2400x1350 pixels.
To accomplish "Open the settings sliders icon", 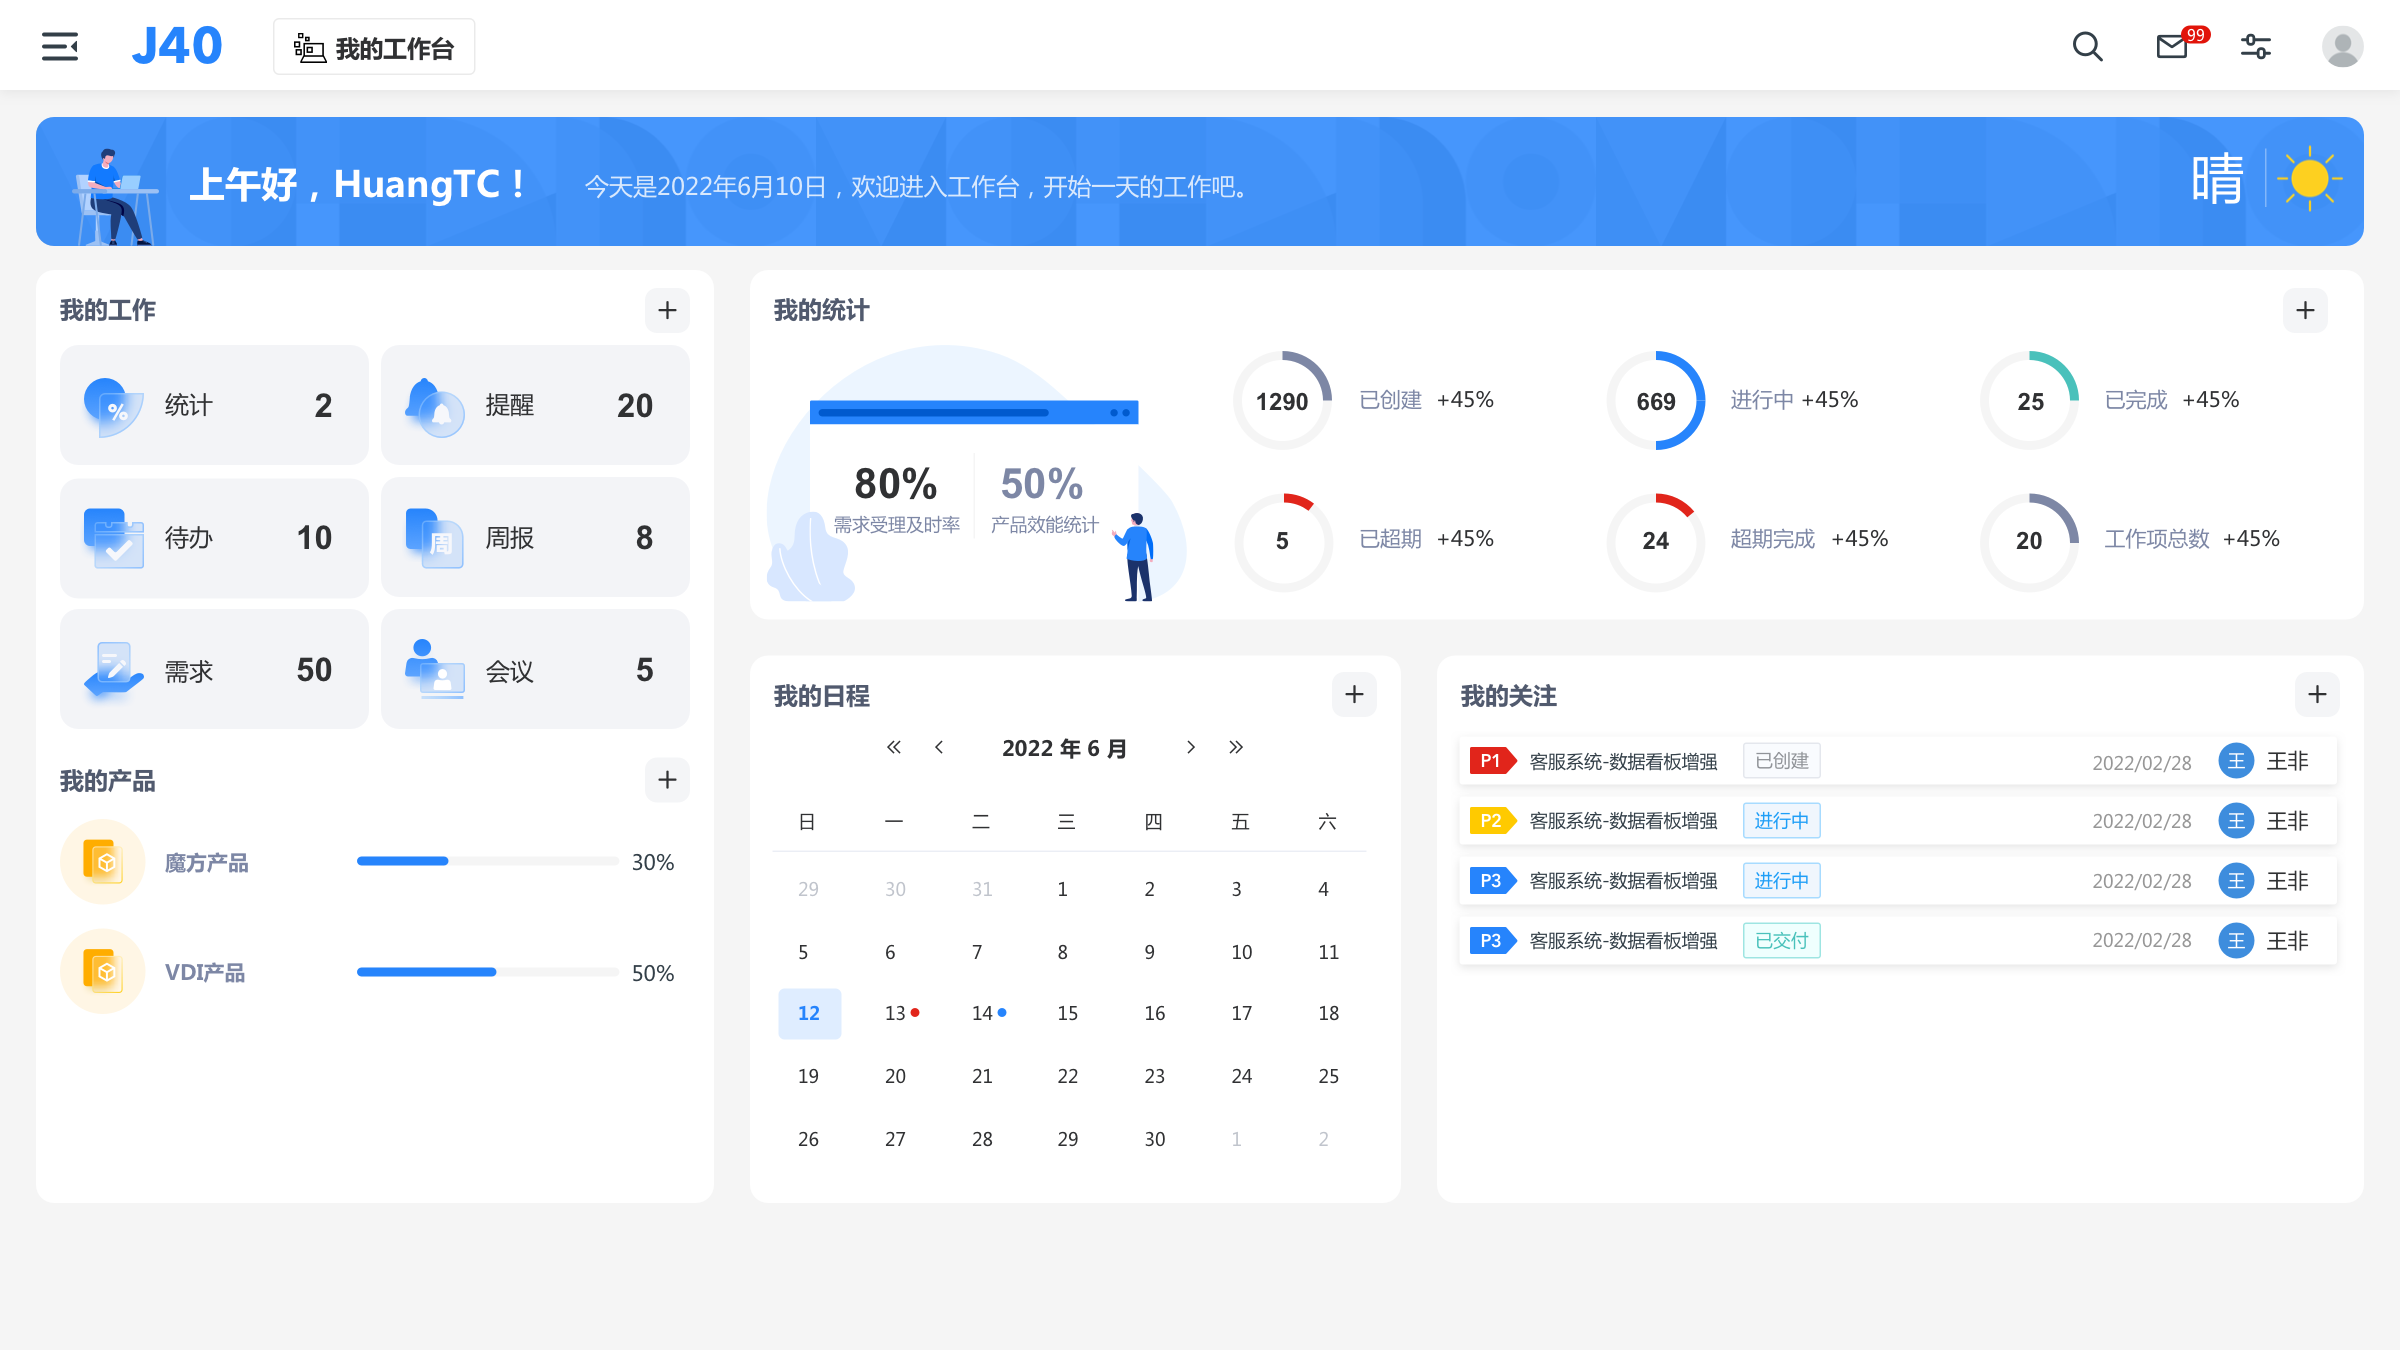I will coord(2256,46).
